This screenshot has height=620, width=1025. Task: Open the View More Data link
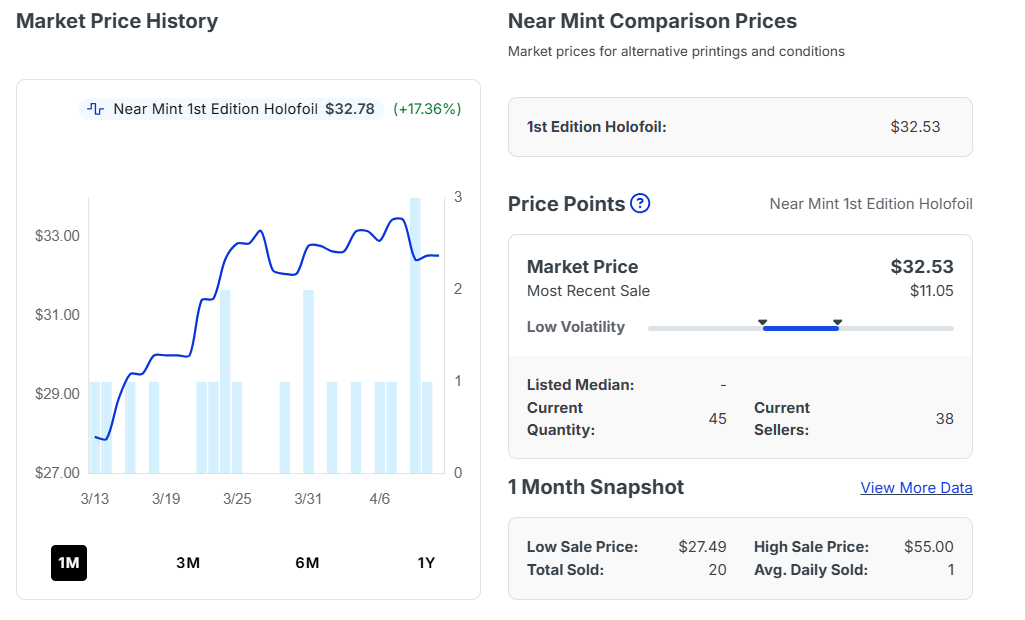[x=916, y=488]
